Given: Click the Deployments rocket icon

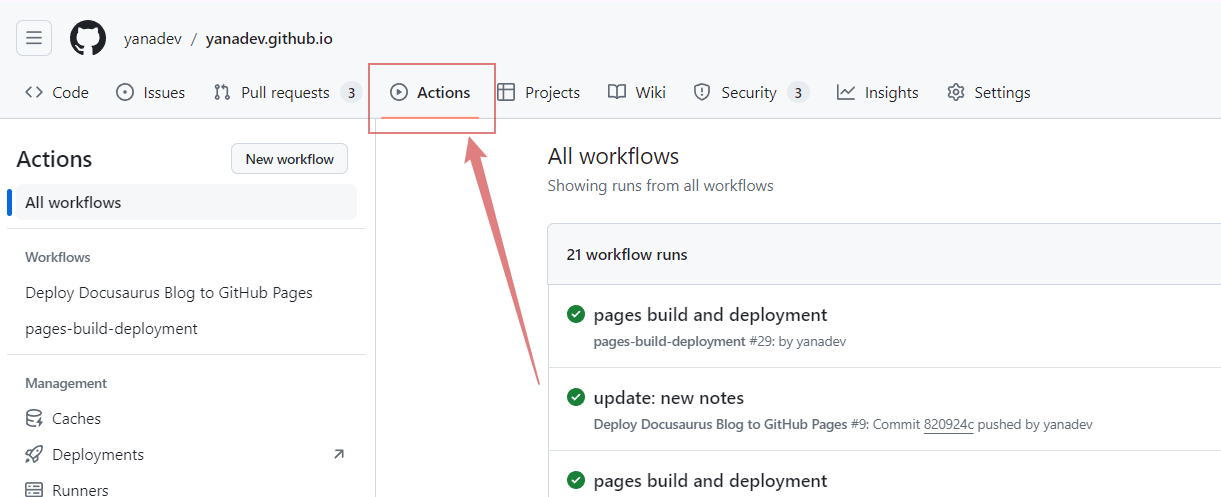Looking at the screenshot, I should click(x=34, y=454).
